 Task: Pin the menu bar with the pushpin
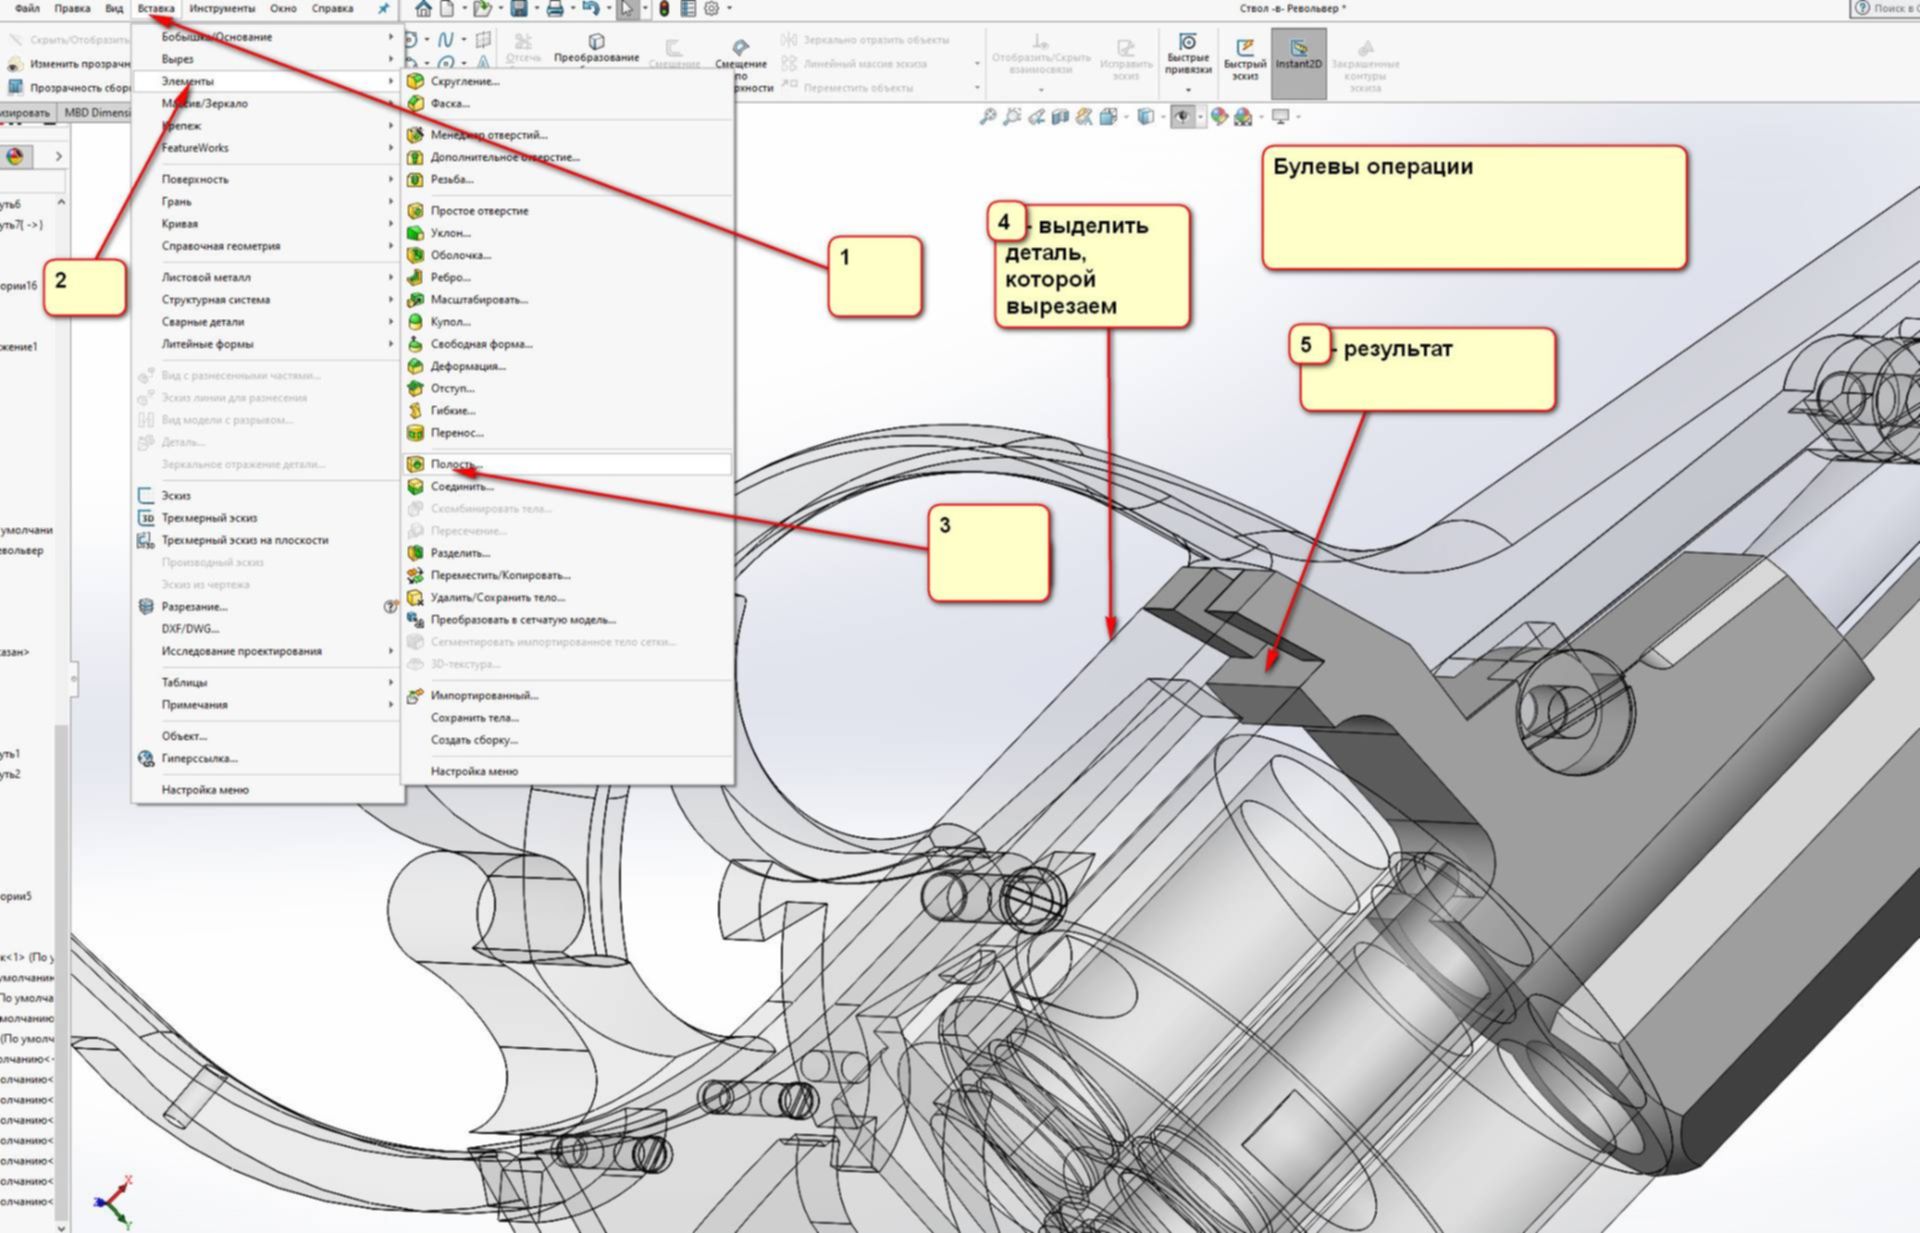tap(383, 9)
